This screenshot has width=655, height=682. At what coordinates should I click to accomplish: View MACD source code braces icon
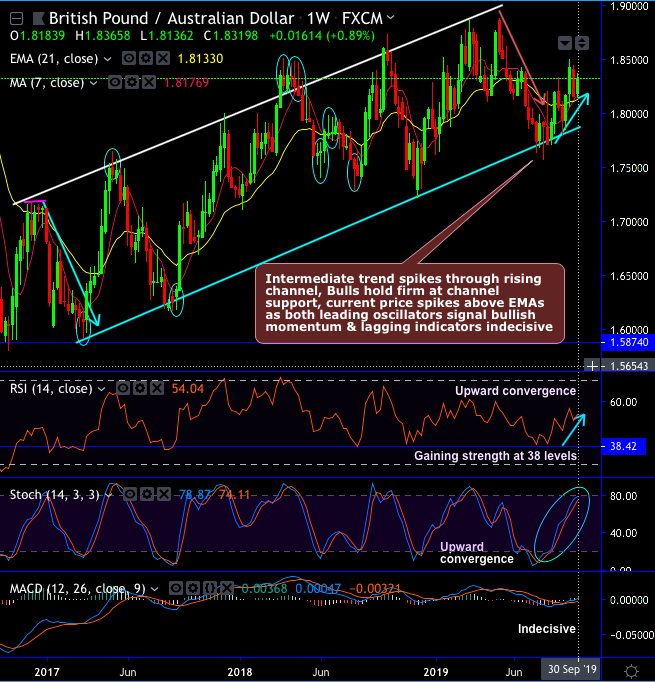(x=210, y=588)
